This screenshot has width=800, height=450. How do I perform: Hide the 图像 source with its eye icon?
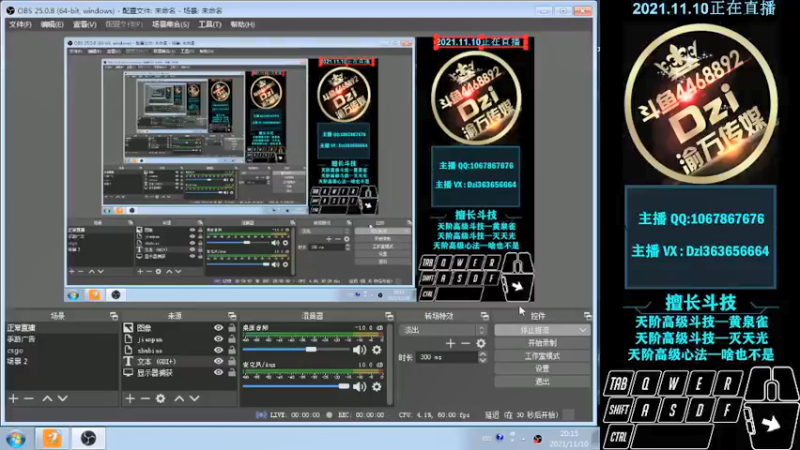click(x=218, y=328)
